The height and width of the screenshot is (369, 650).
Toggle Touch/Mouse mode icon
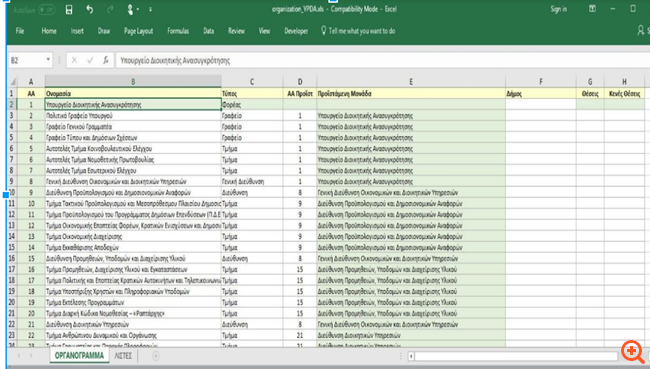pyautogui.click(x=130, y=9)
